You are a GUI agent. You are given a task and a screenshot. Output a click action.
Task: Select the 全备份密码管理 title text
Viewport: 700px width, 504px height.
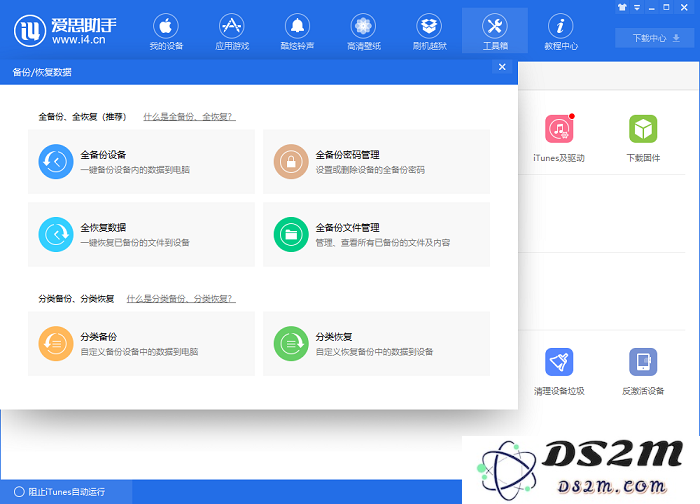tap(347, 155)
